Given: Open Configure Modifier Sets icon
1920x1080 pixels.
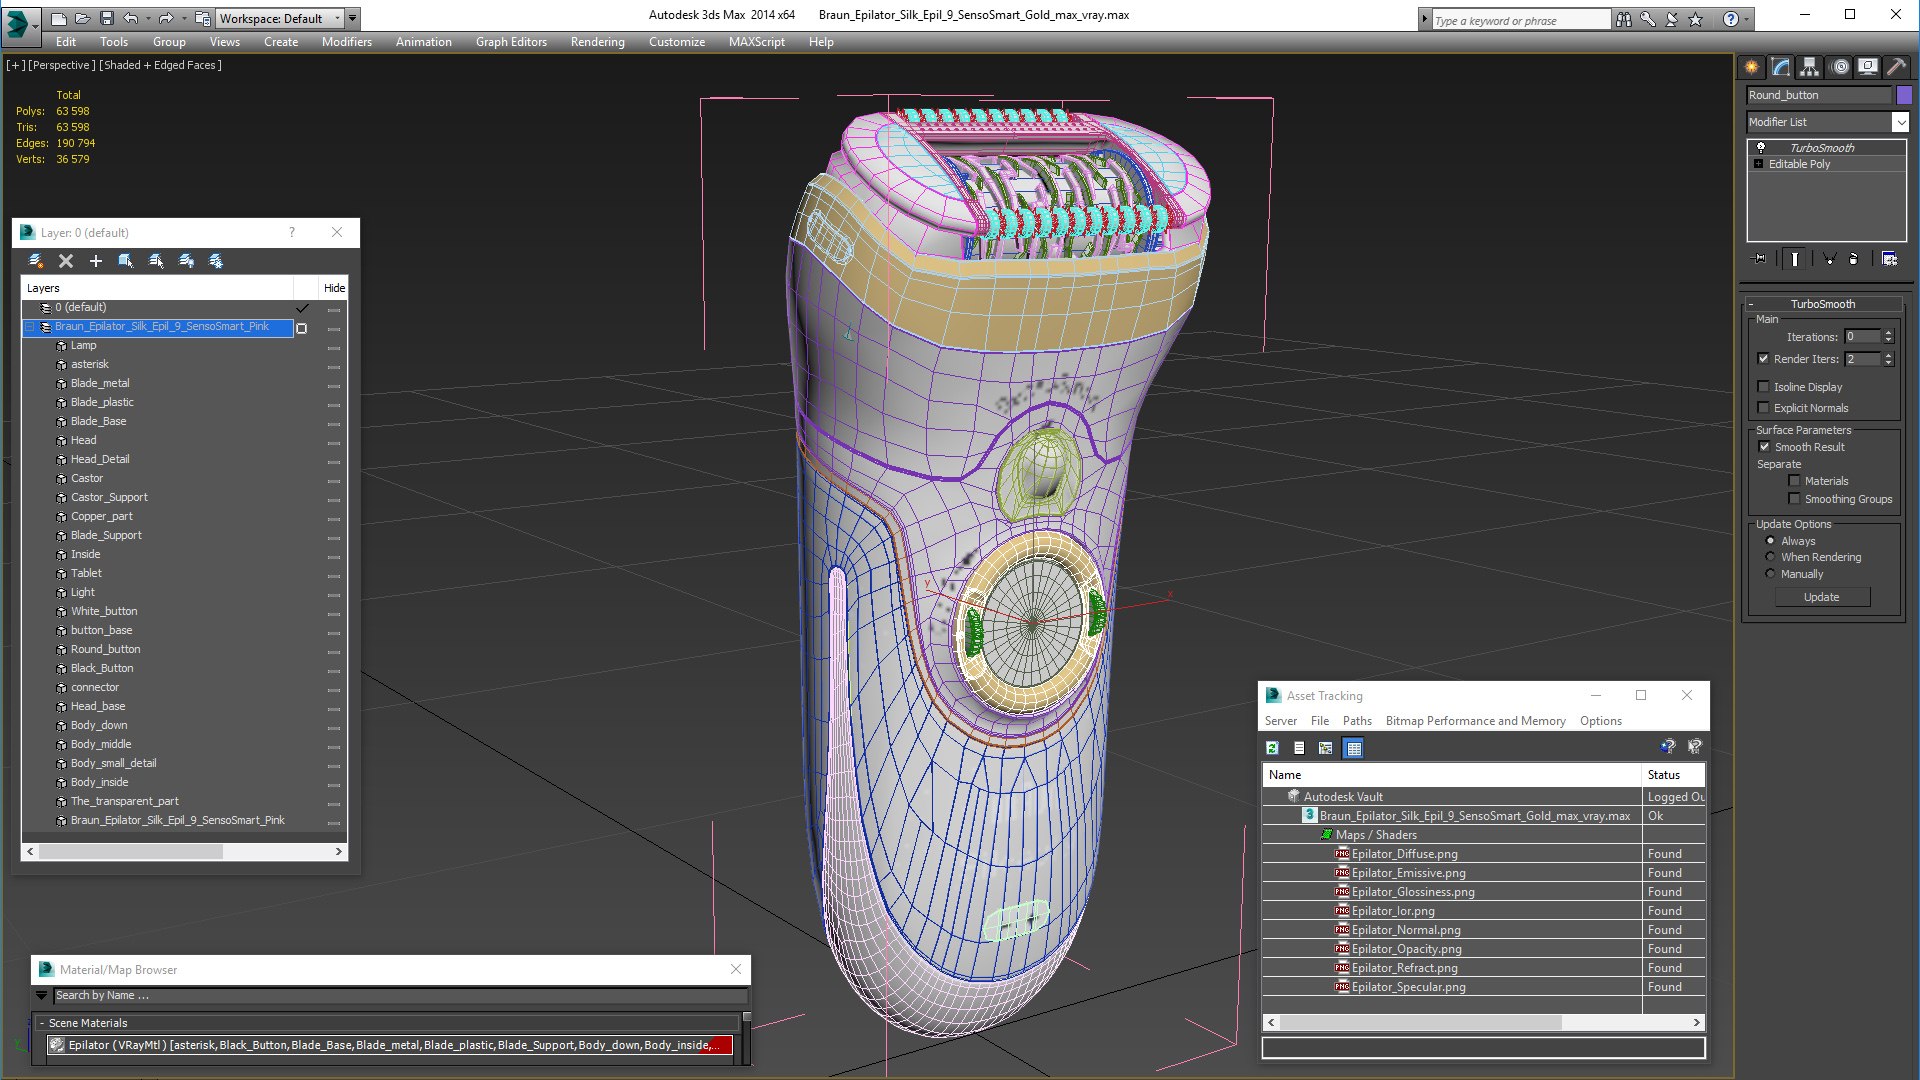Looking at the screenshot, I should tap(1889, 259).
